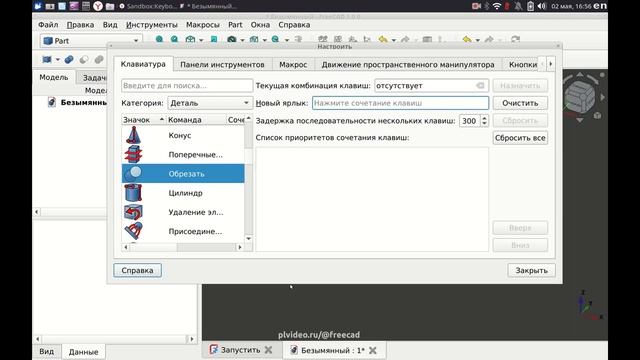Open the Part menu in menu bar
The width and height of the screenshot is (640, 360).
click(x=235, y=24)
